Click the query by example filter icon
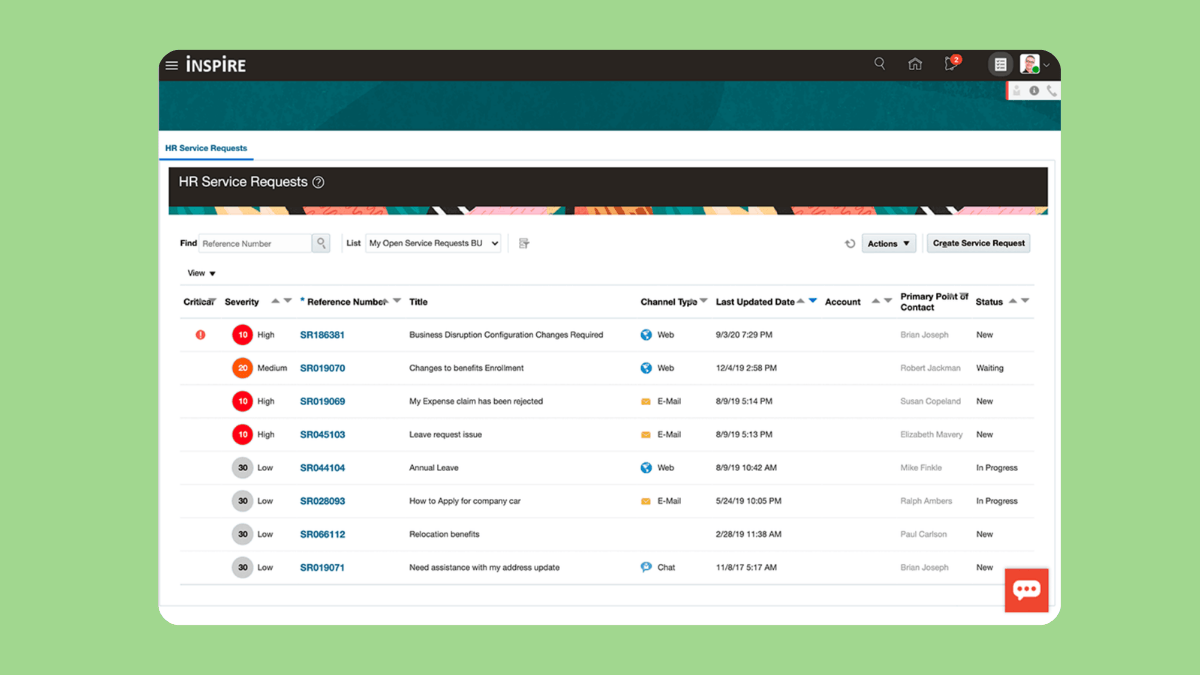The image size is (1200, 675). [x=522, y=242]
